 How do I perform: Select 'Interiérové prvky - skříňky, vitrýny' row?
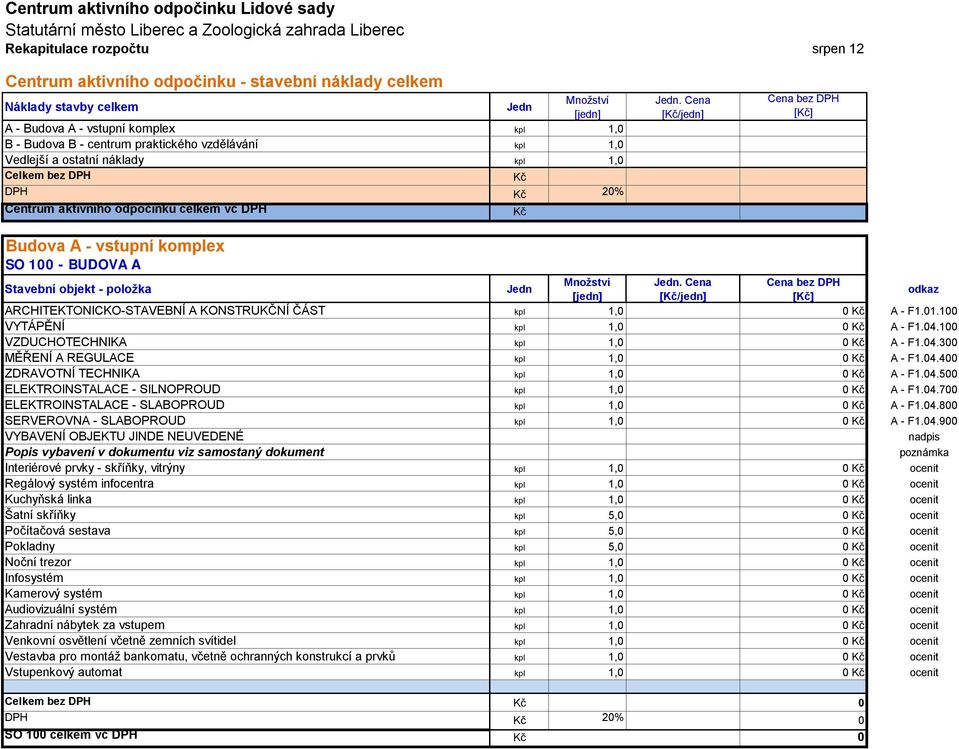pos(434,468)
